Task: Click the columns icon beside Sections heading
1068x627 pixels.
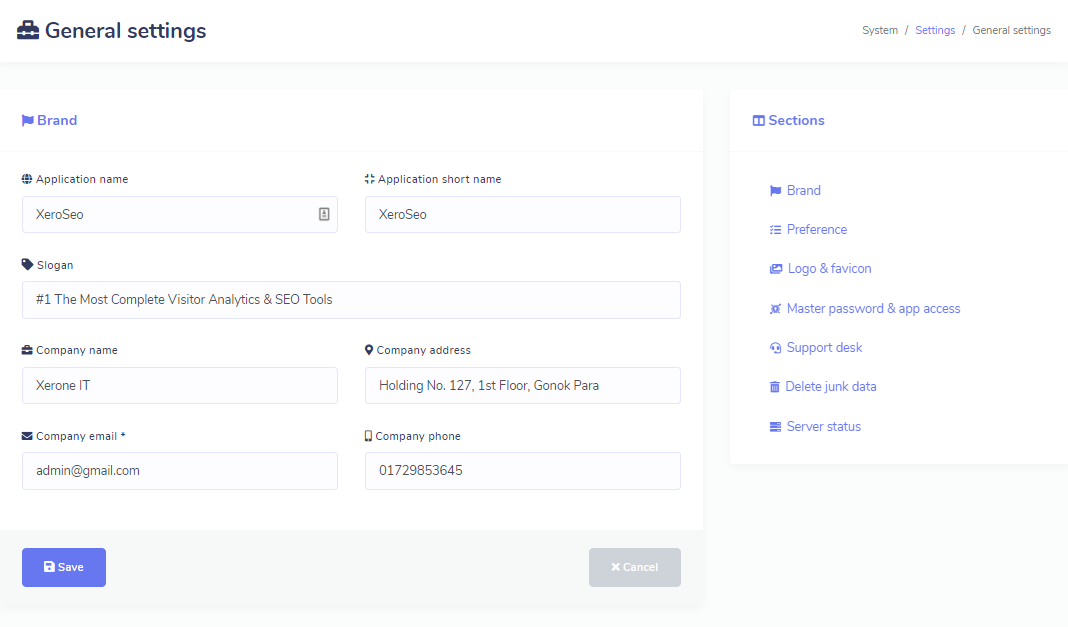Action: (x=758, y=121)
